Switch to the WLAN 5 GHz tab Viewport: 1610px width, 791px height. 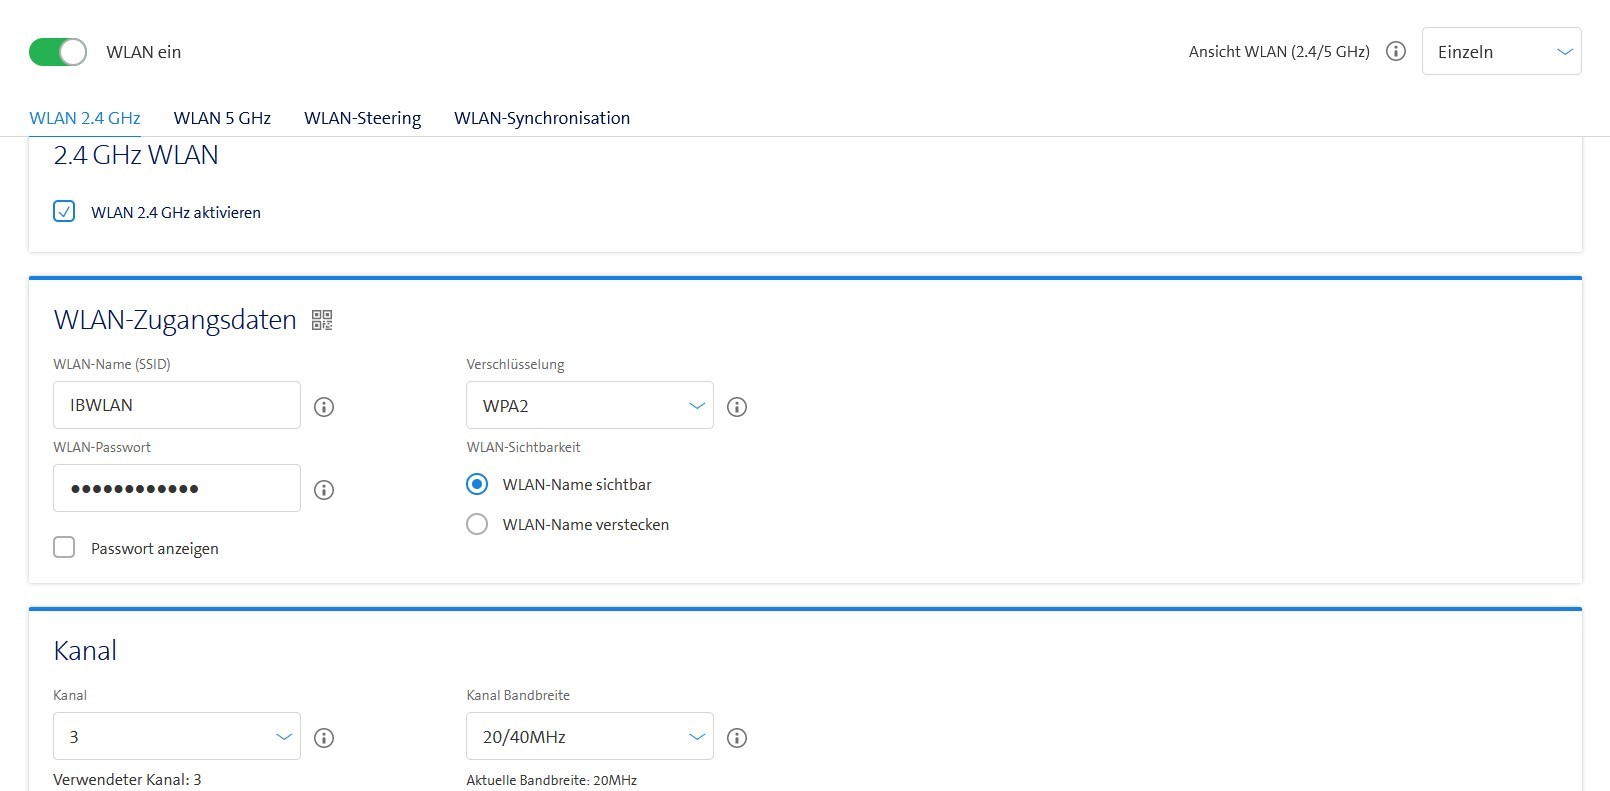222,118
